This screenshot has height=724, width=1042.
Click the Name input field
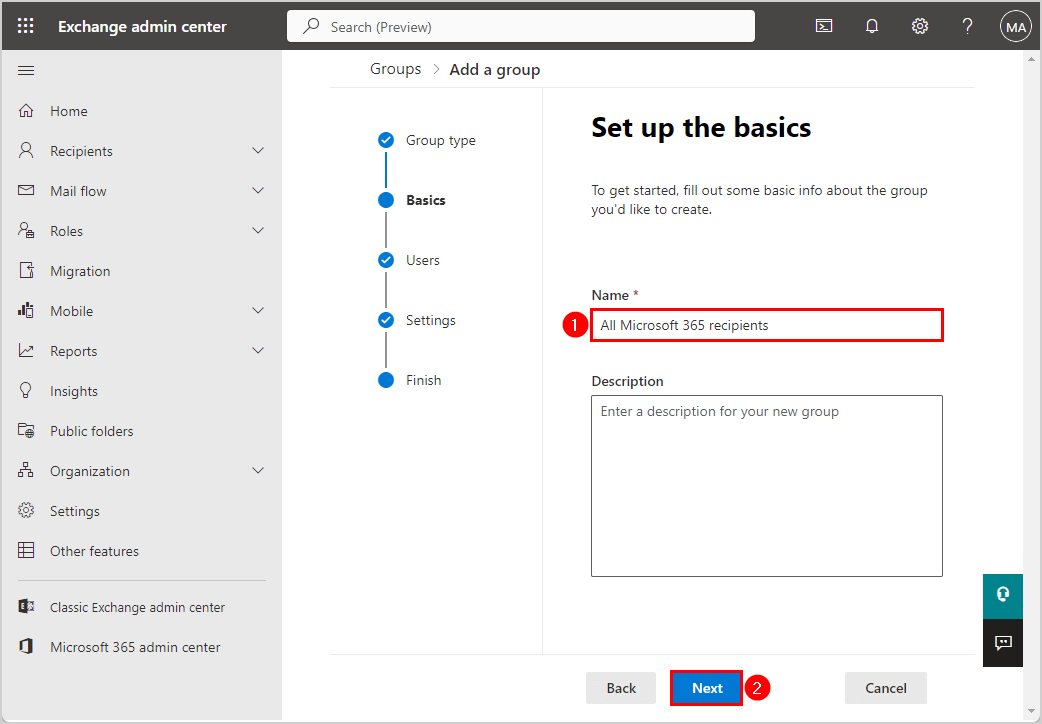(767, 325)
